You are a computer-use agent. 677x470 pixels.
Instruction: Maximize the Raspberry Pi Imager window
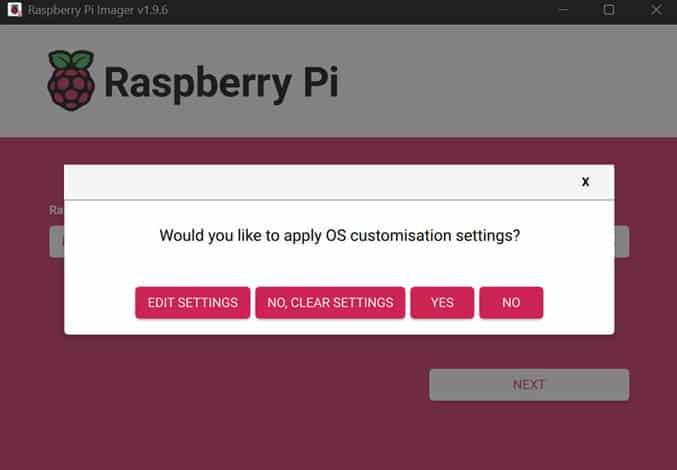(609, 10)
